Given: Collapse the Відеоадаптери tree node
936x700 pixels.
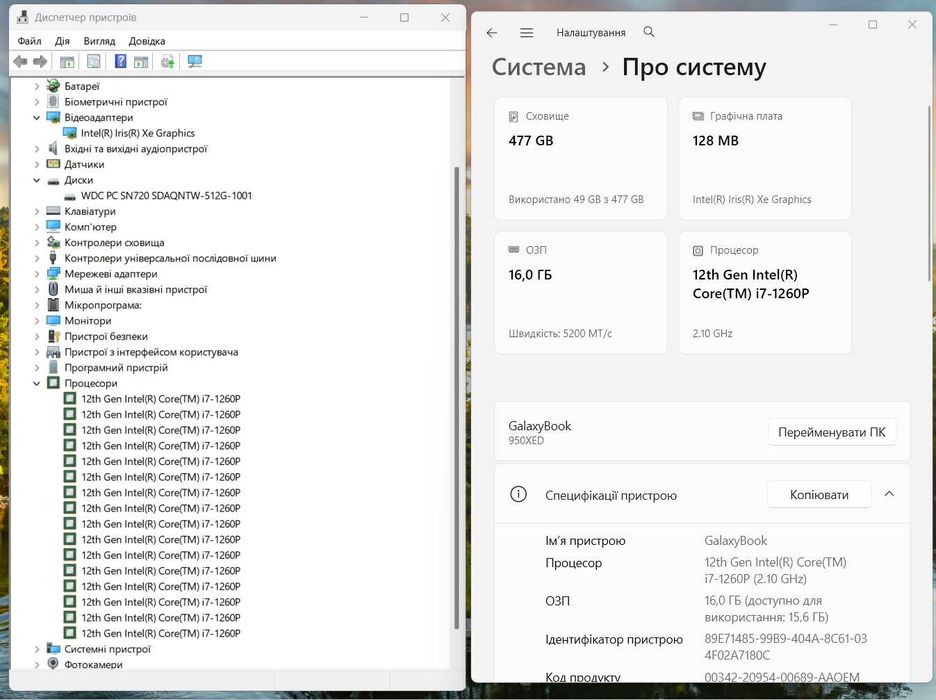Looking at the screenshot, I should click(36, 118).
